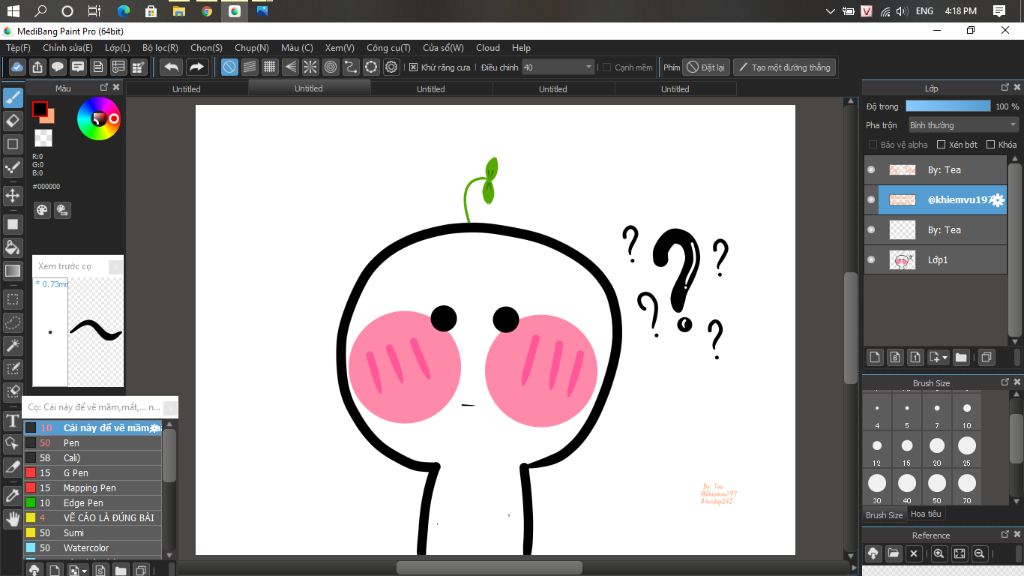Adjust the Độ trong opacity slider

[948, 106]
